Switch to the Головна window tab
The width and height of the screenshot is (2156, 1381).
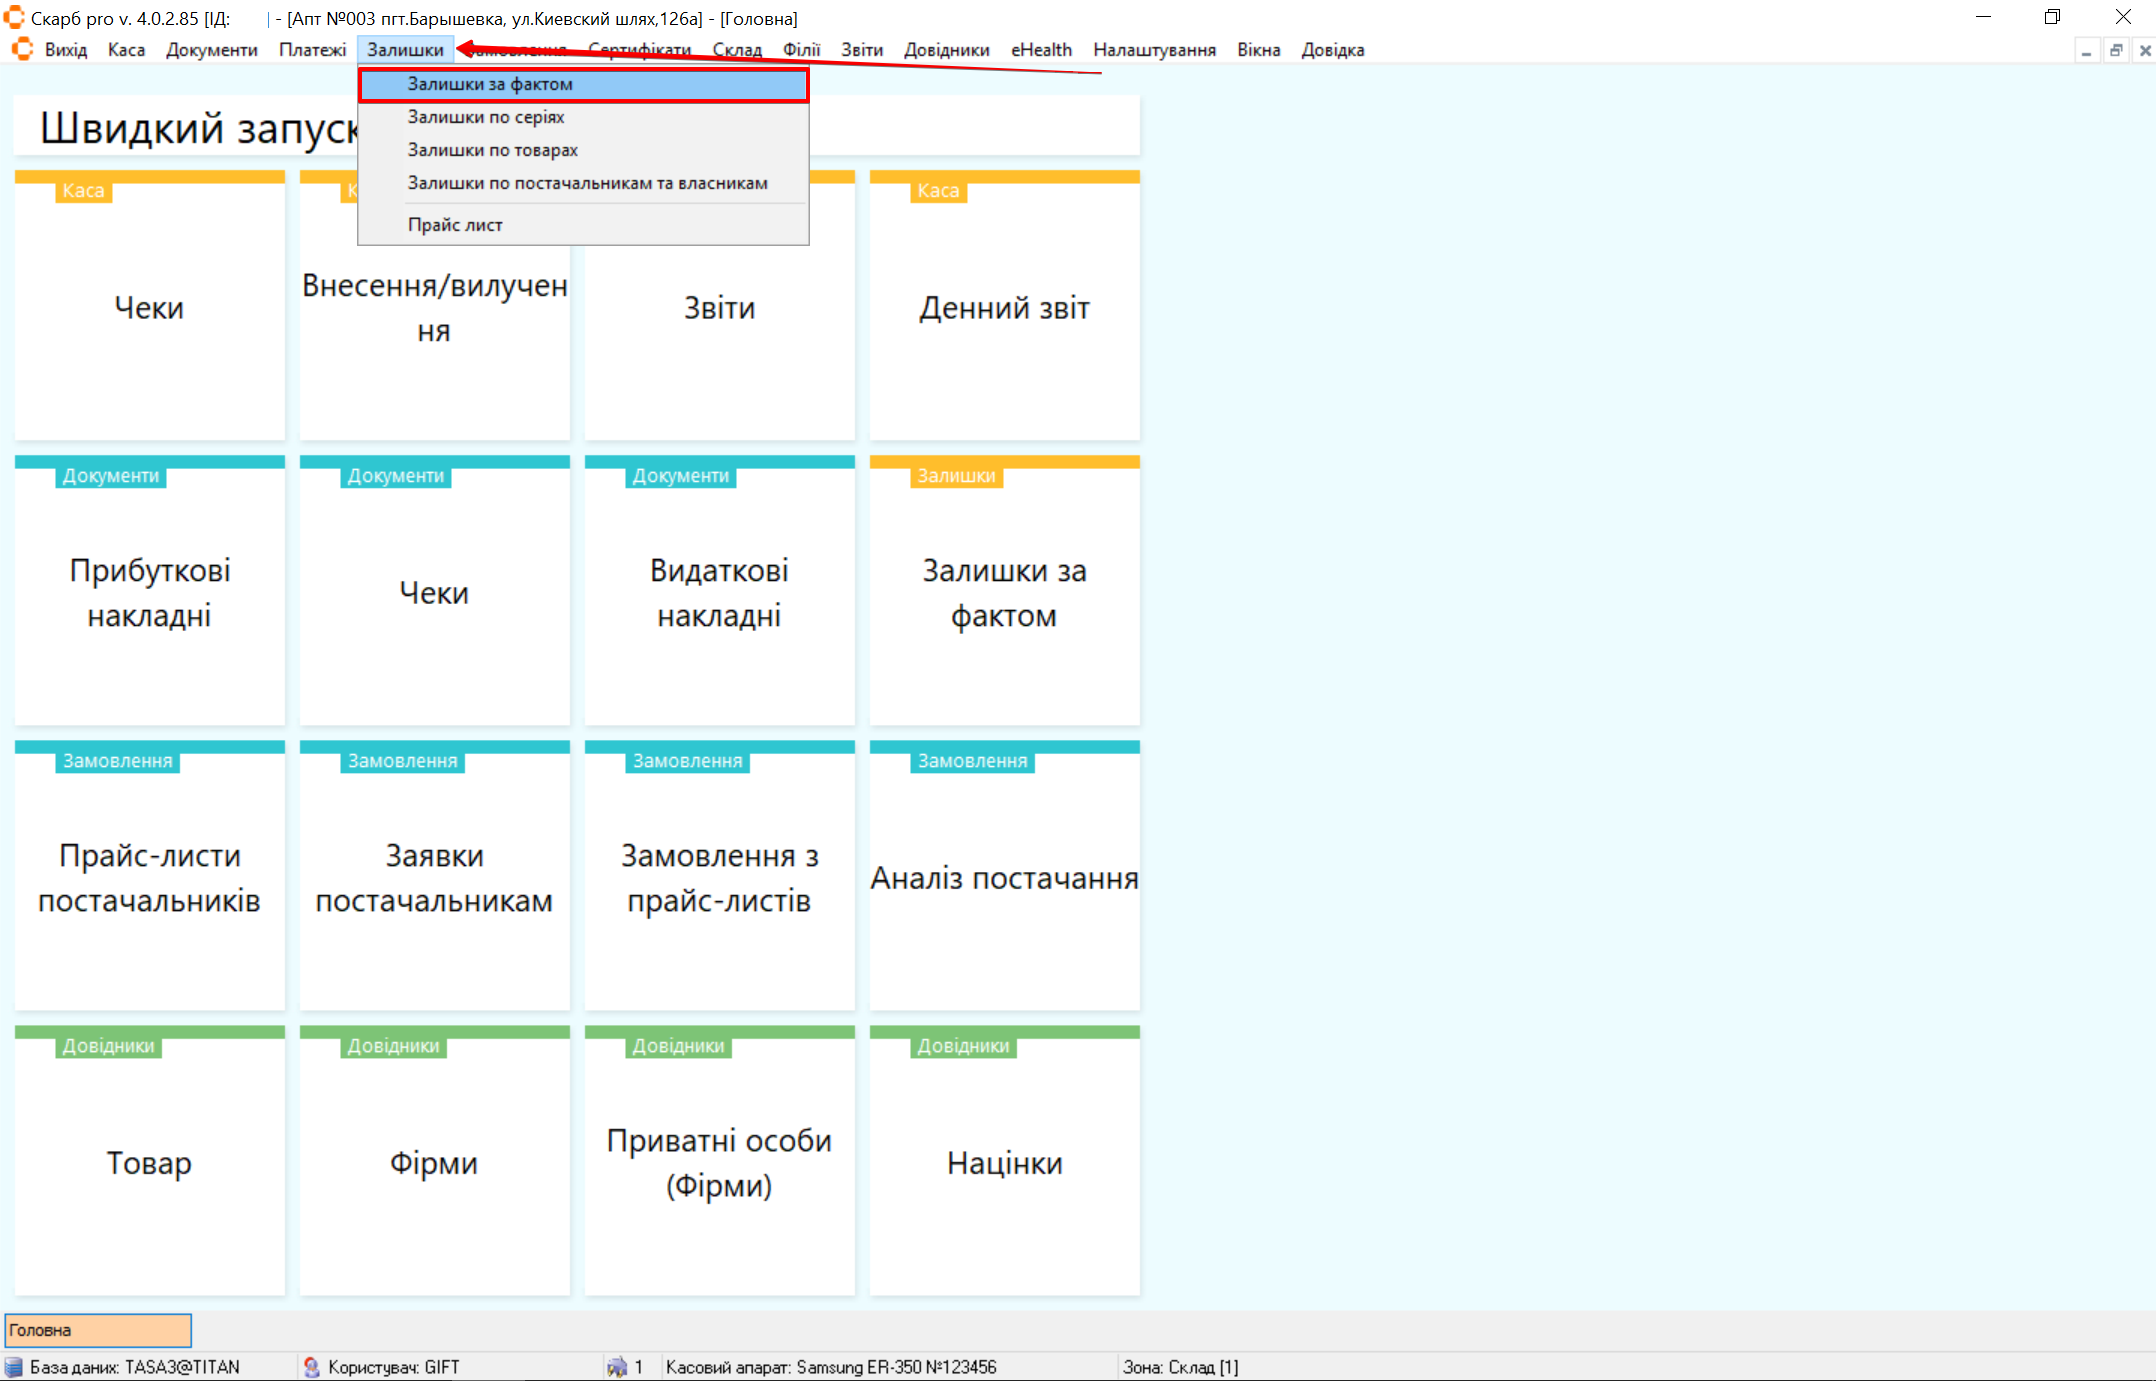[98, 1331]
